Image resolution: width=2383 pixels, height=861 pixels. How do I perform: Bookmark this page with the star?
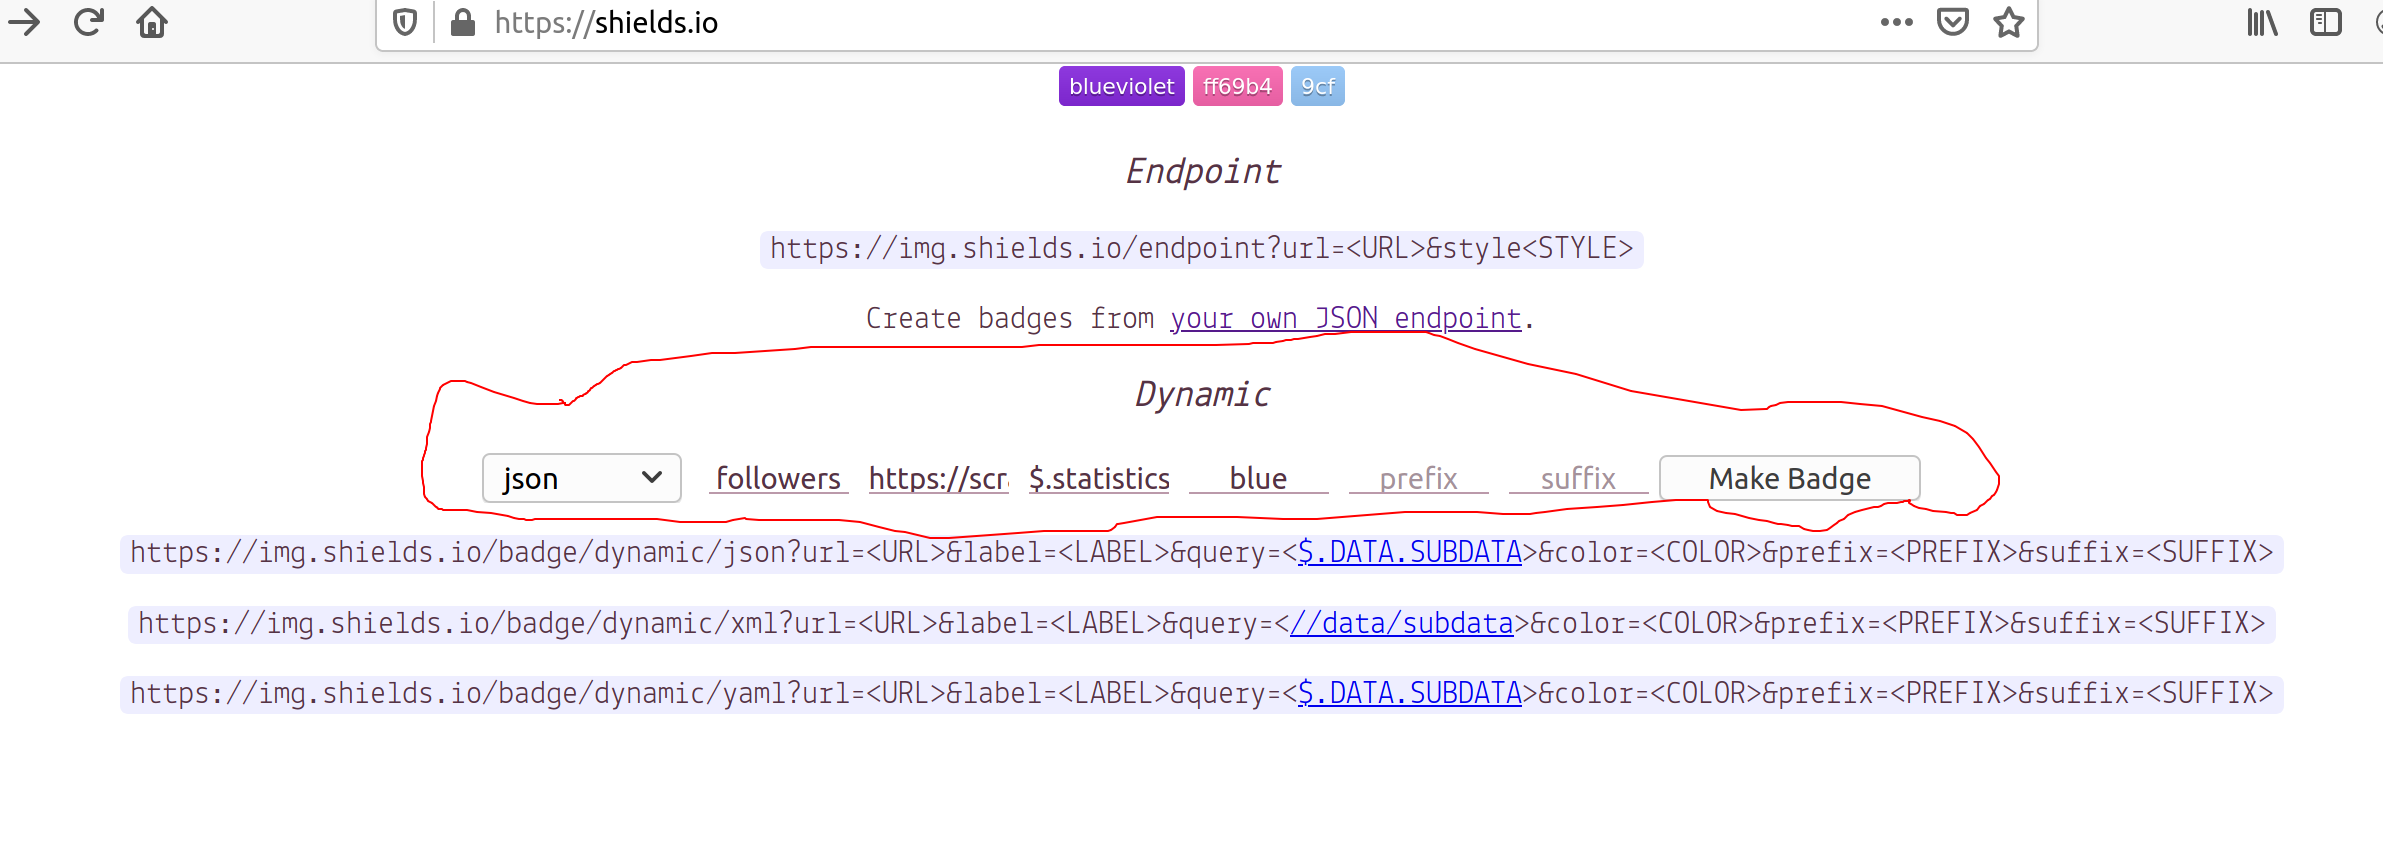point(2008,22)
